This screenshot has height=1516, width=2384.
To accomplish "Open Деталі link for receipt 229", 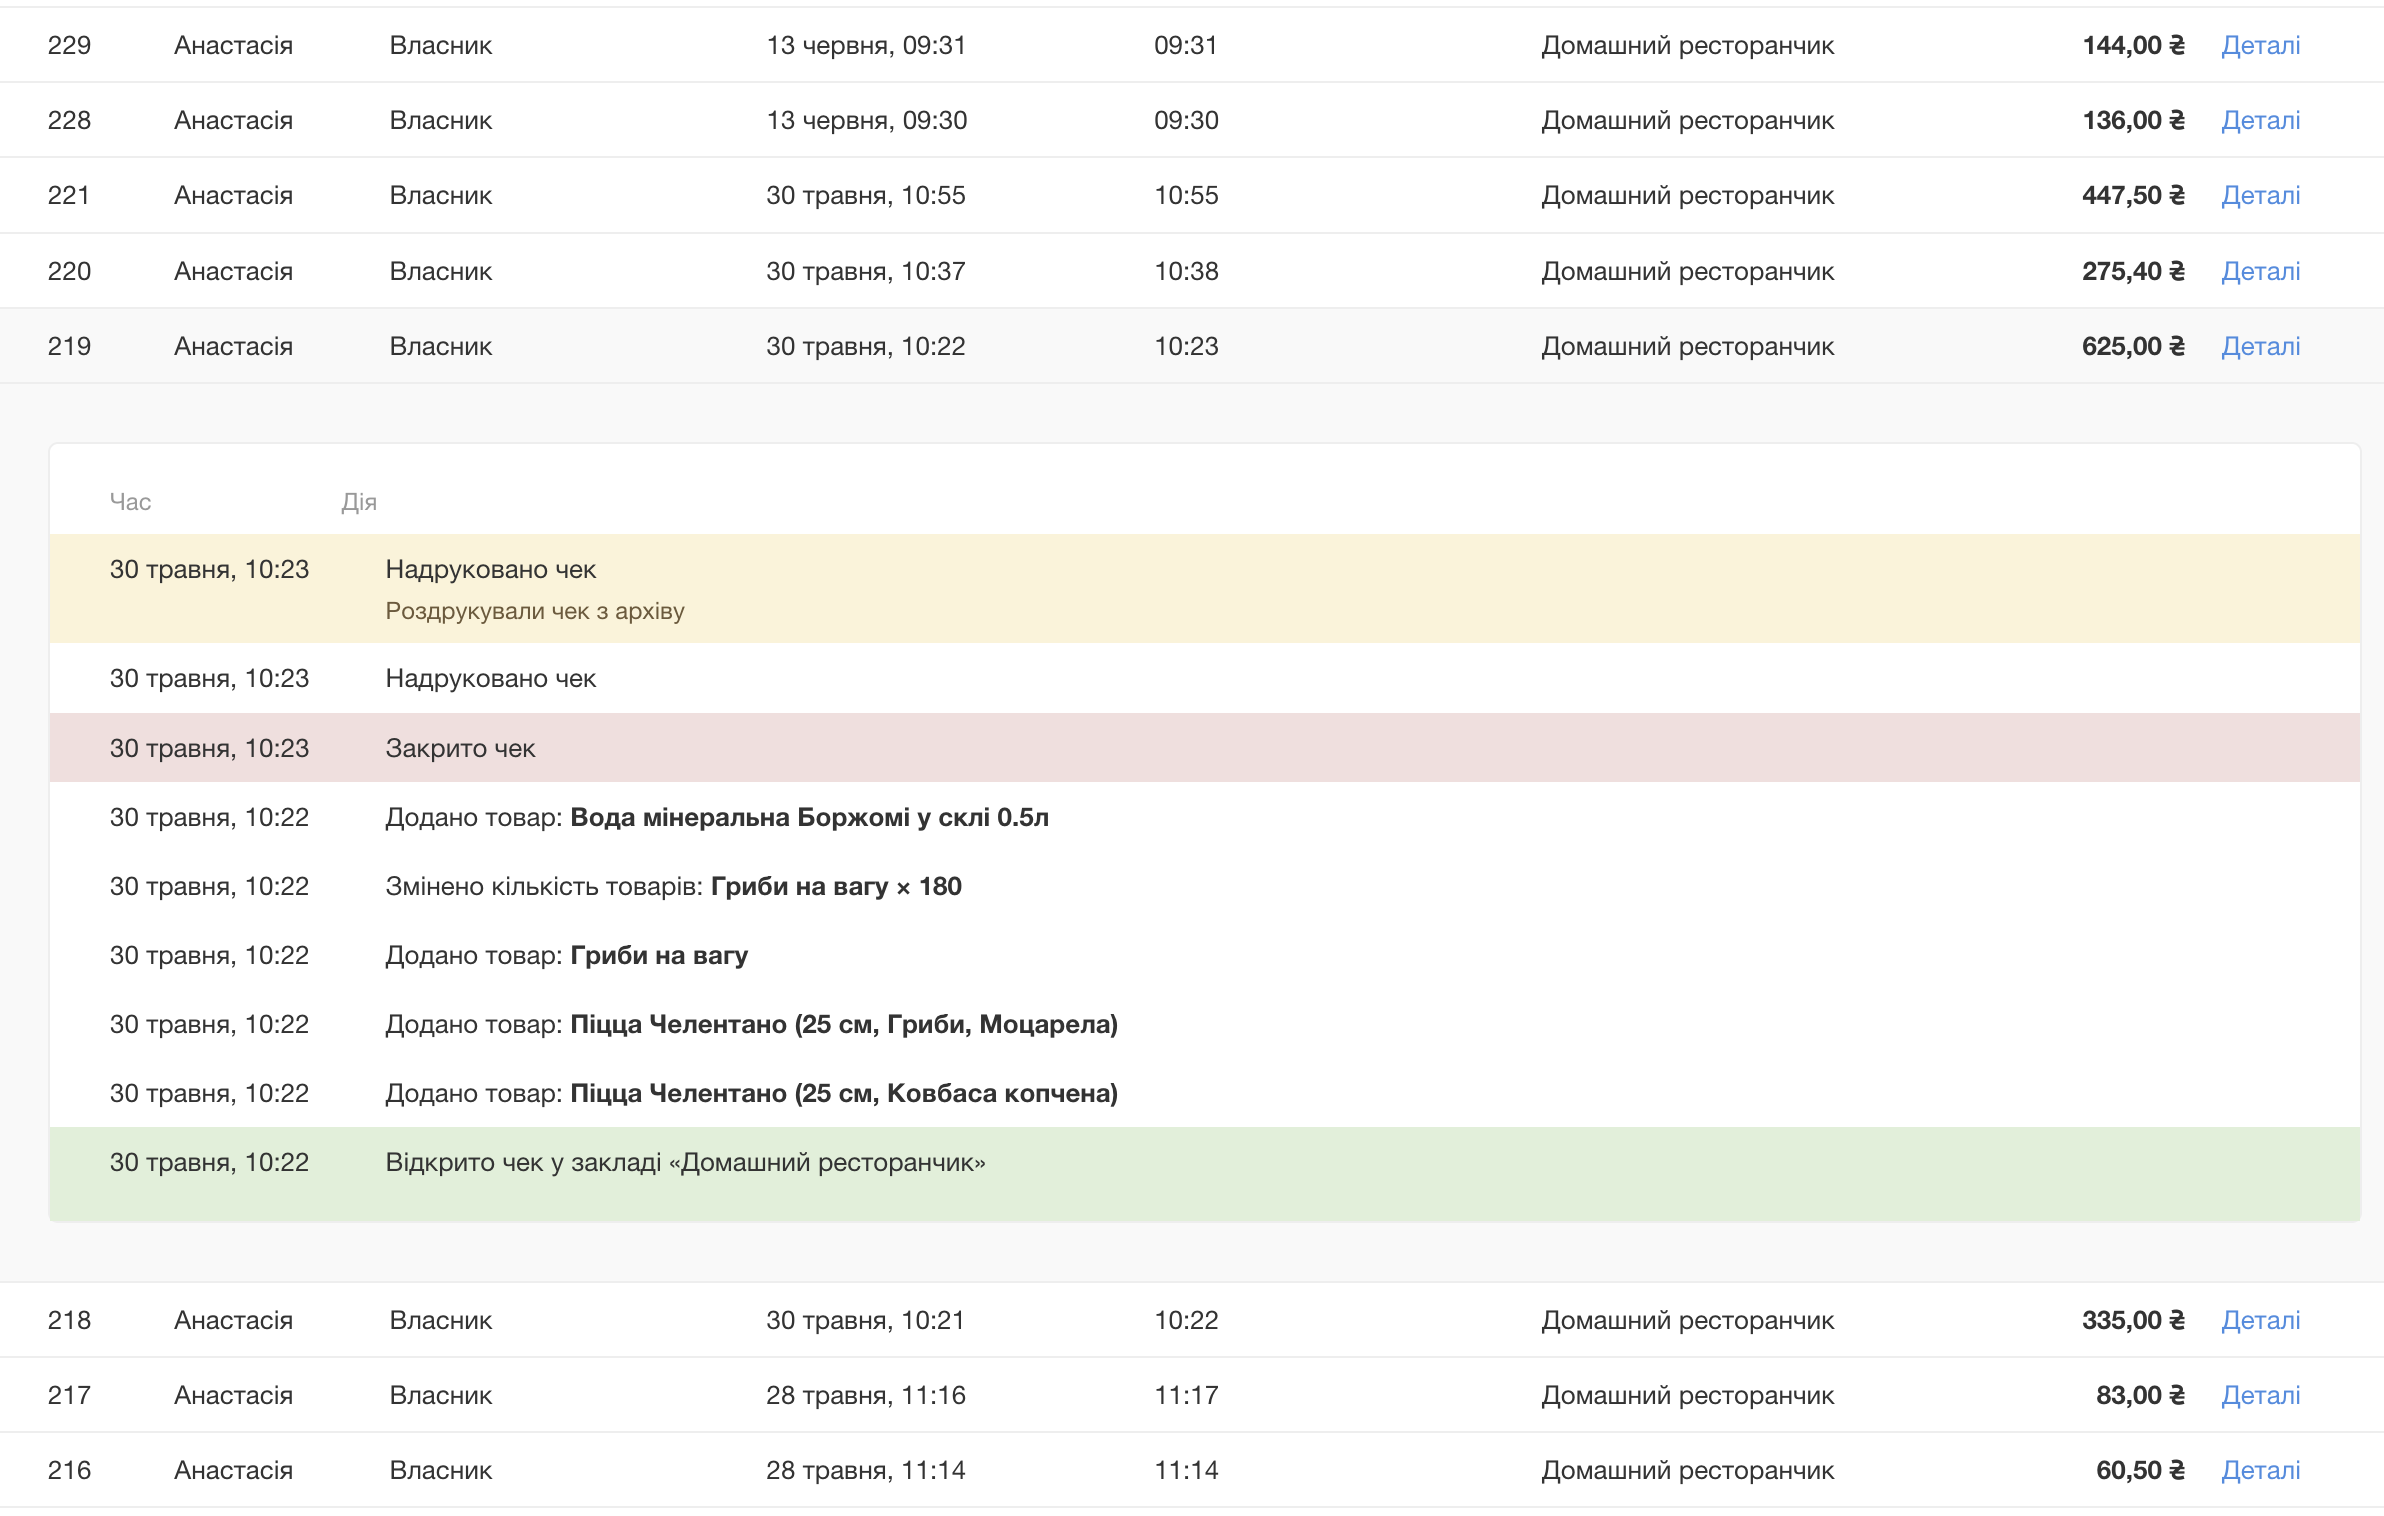I will point(2260,45).
